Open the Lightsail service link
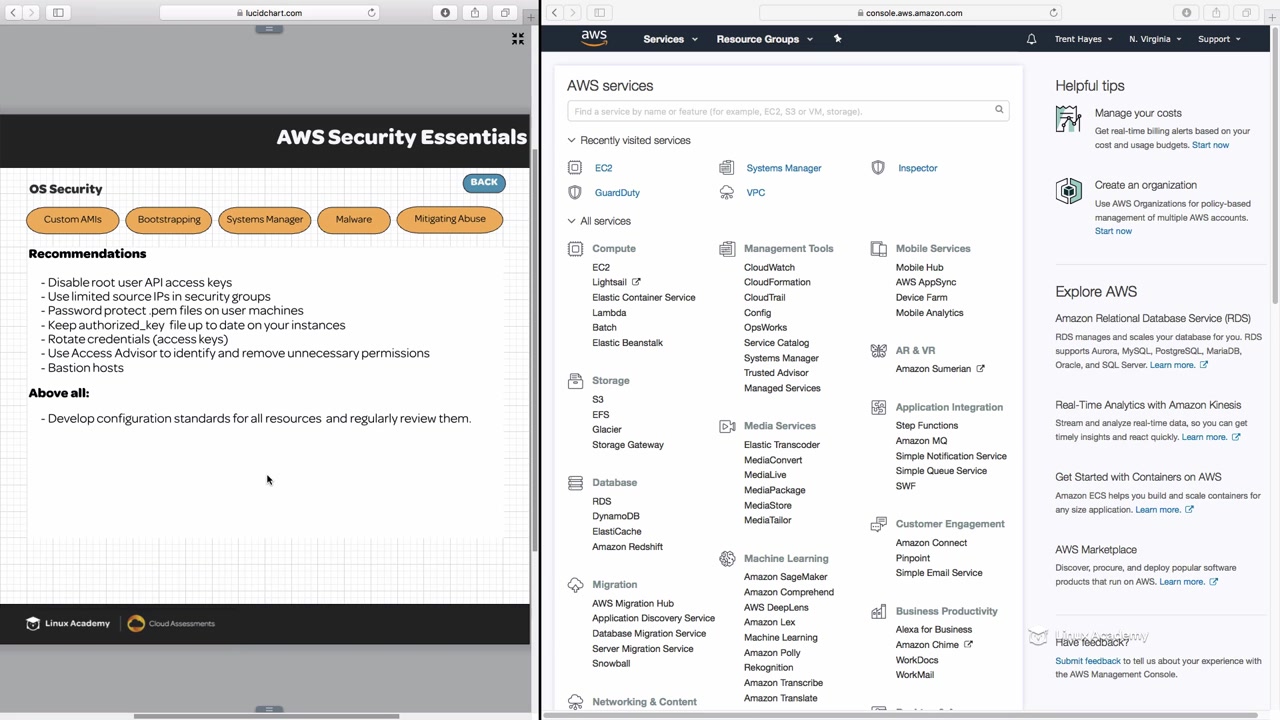Image resolution: width=1280 pixels, height=720 pixels. click(609, 282)
